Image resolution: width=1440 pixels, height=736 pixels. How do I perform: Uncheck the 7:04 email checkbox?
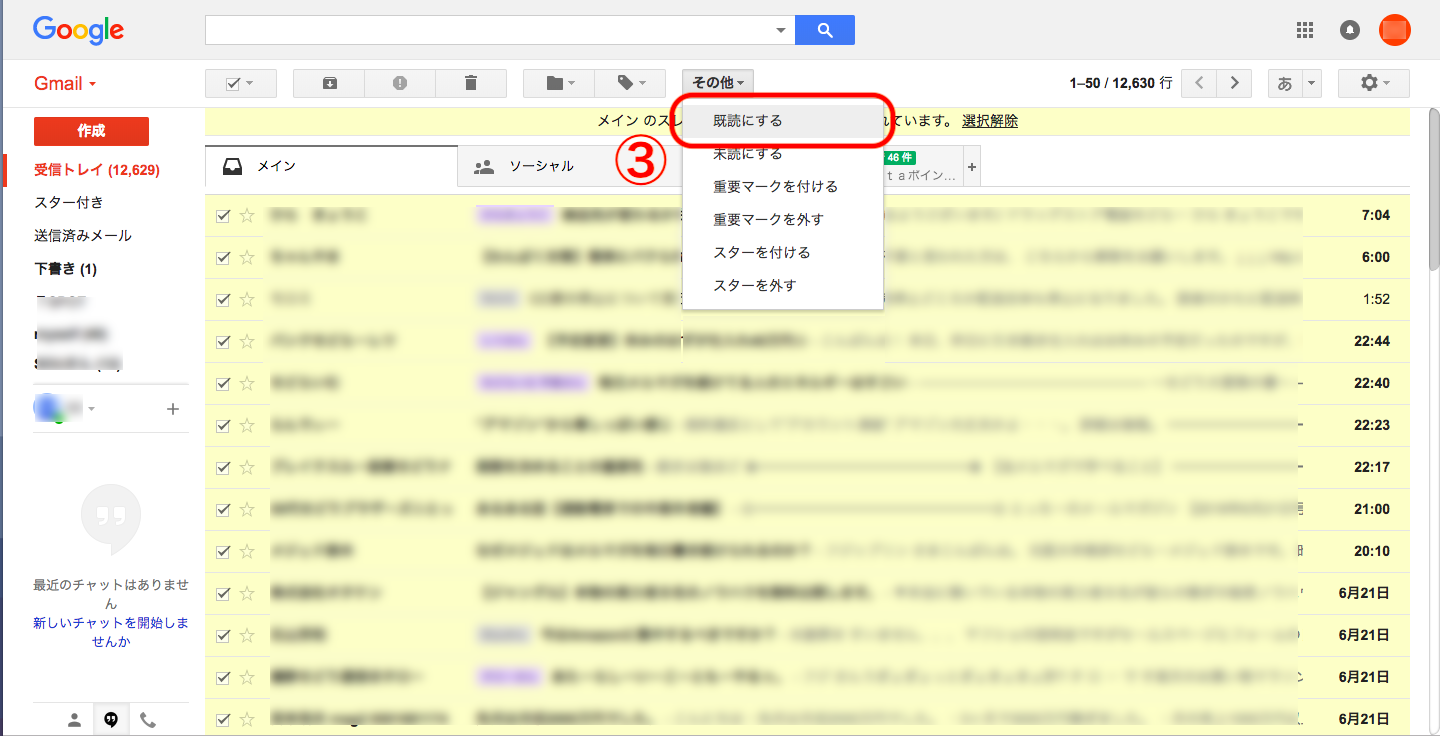click(223, 215)
